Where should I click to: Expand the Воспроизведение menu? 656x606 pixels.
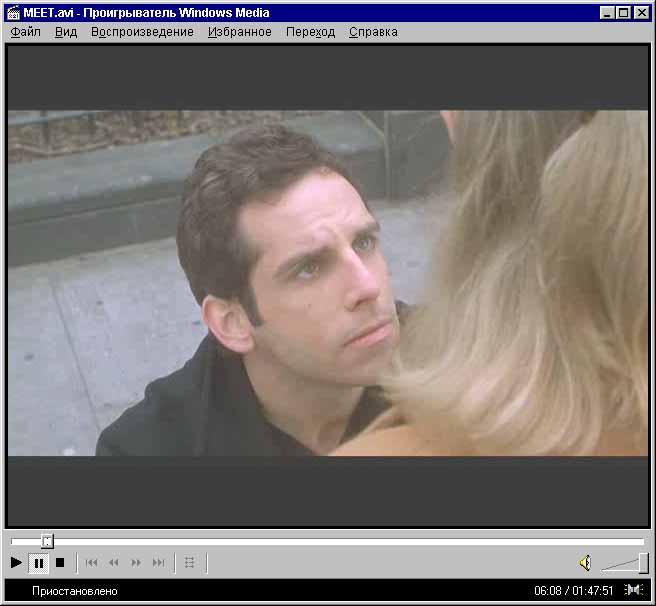142,32
